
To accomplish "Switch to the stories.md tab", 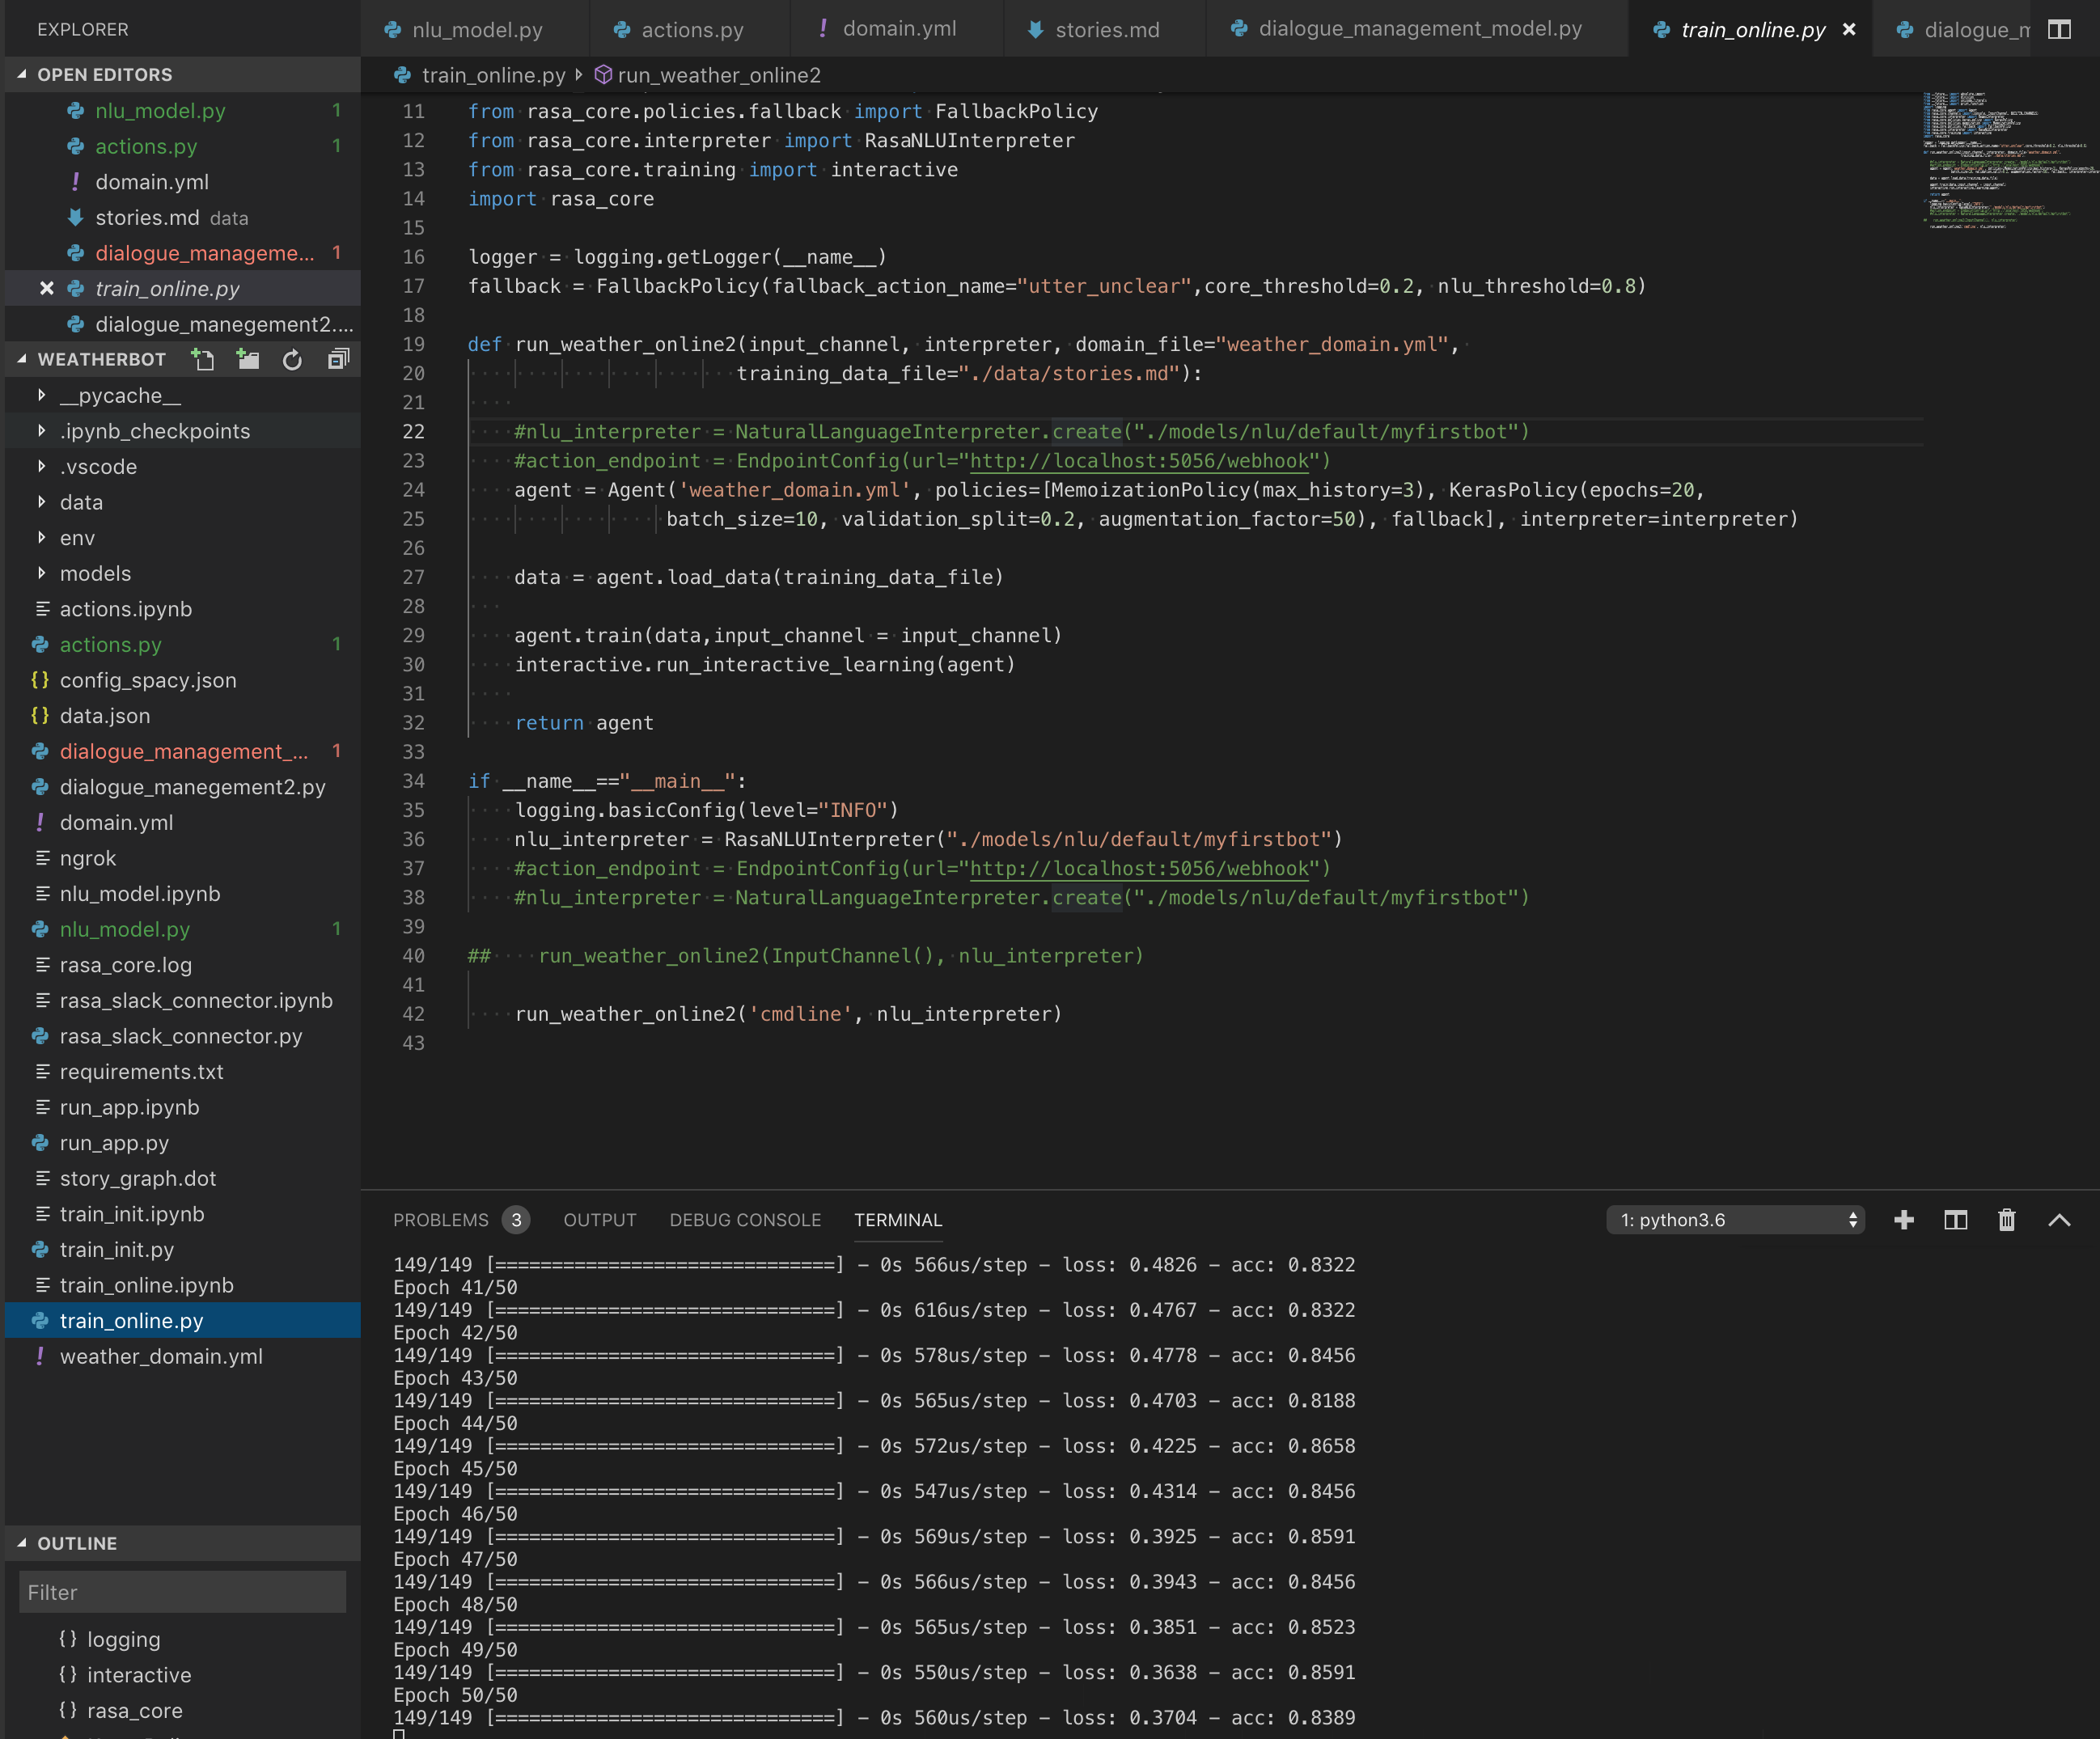I will [1103, 29].
